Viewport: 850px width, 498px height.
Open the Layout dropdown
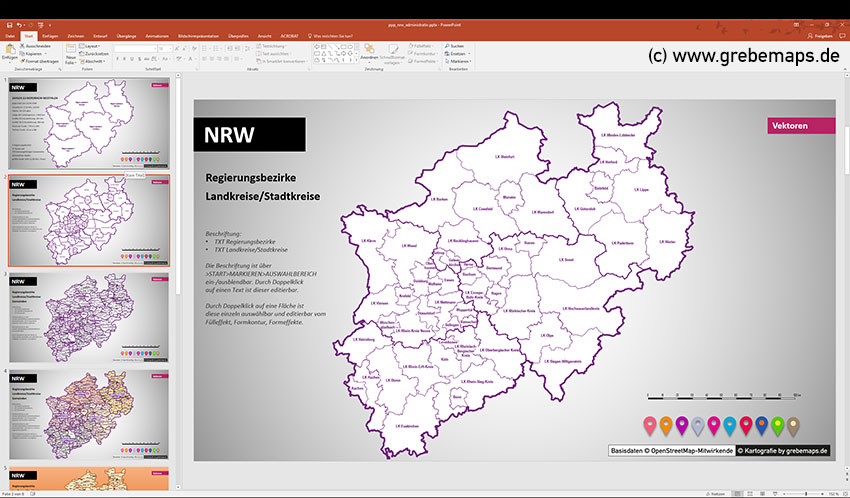[x=92, y=46]
